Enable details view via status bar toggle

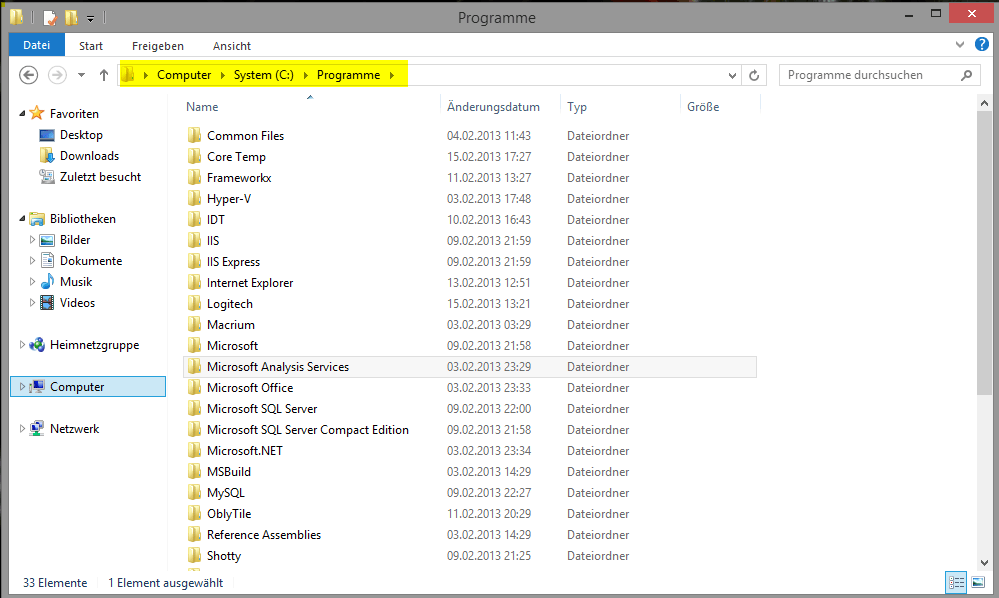pyautogui.click(x=956, y=582)
